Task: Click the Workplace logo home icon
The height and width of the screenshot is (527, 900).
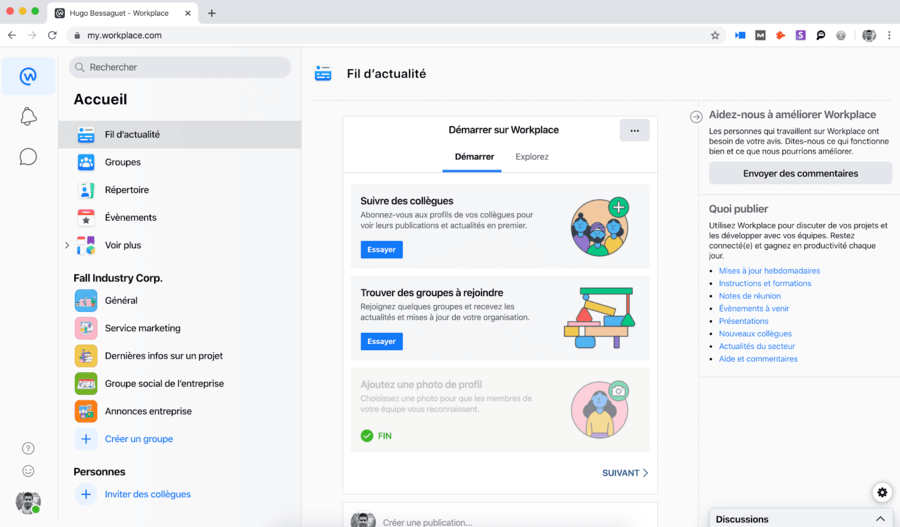Action: [28, 77]
